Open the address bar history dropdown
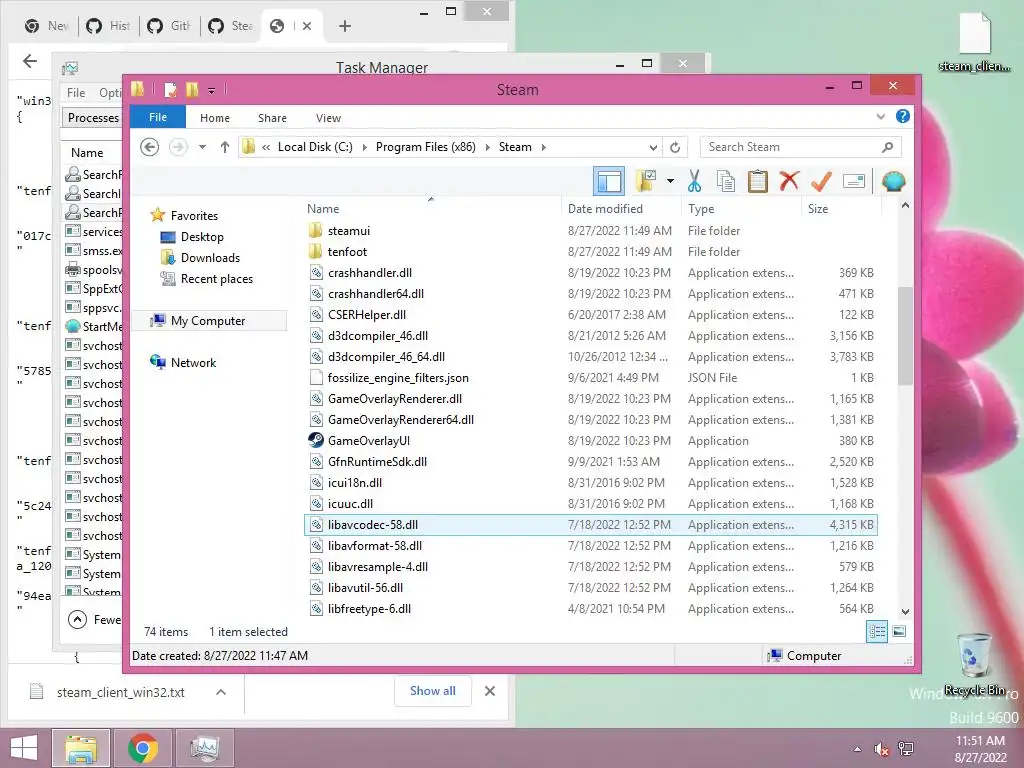 (653, 147)
